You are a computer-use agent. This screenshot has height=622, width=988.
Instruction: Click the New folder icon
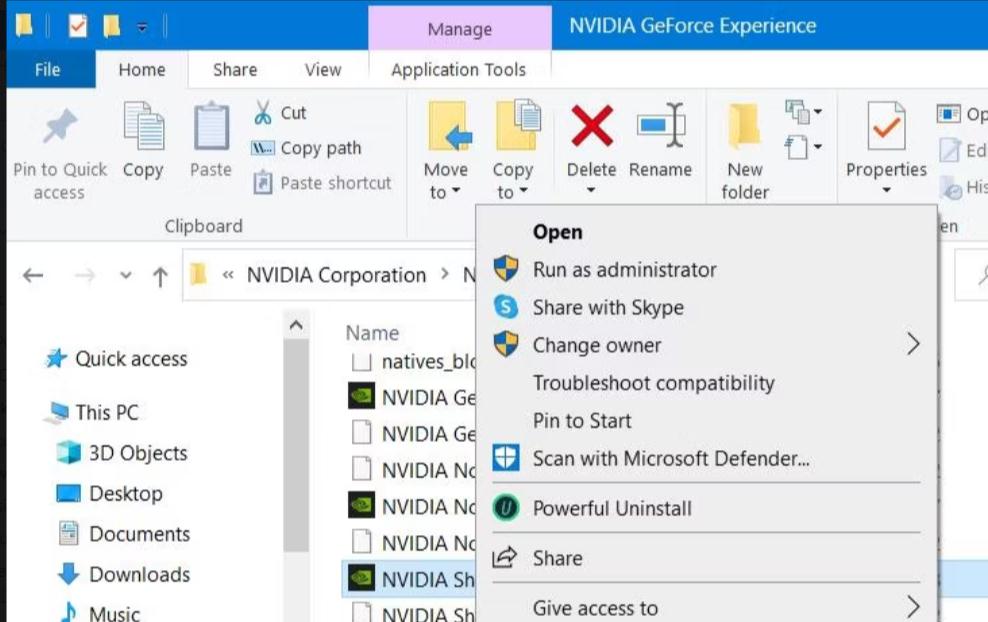point(744,127)
